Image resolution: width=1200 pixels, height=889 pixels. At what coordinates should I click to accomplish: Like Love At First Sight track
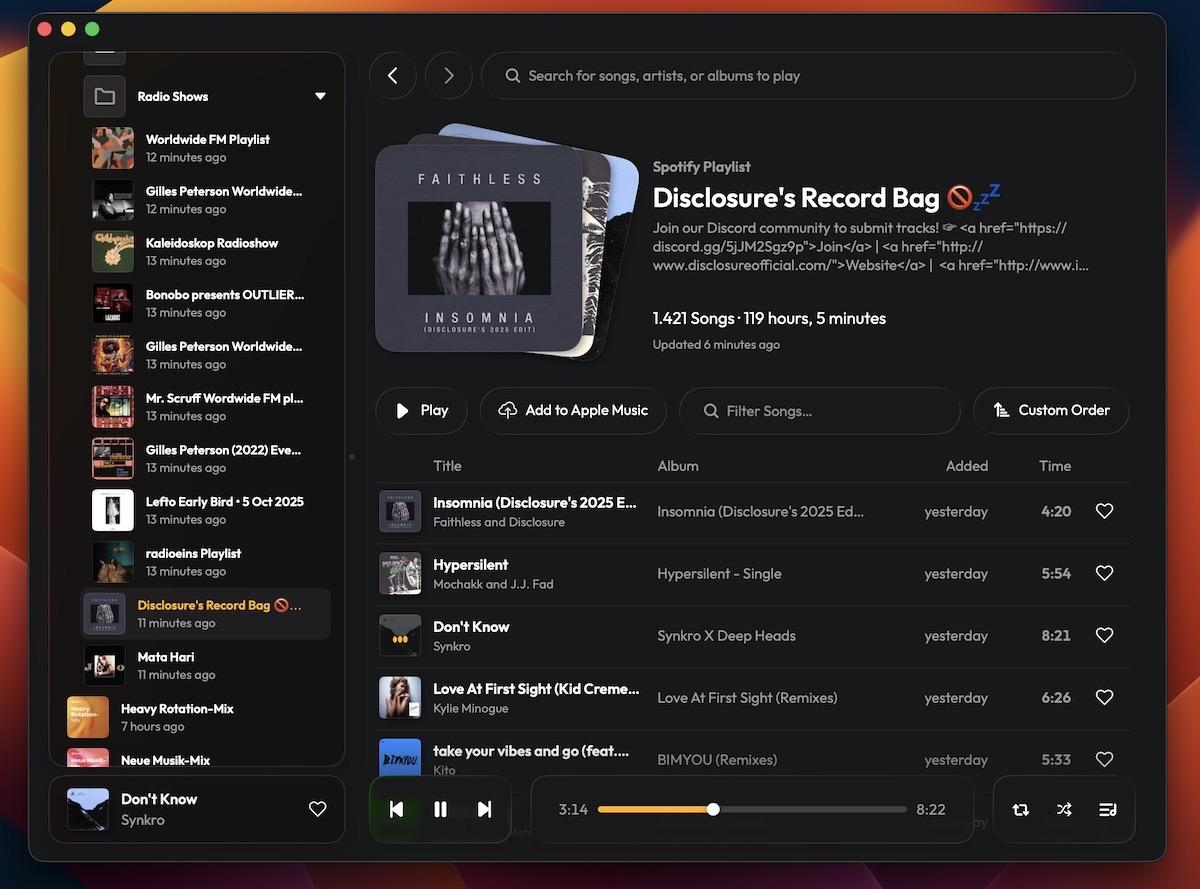pyautogui.click(x=1104, y=697)
